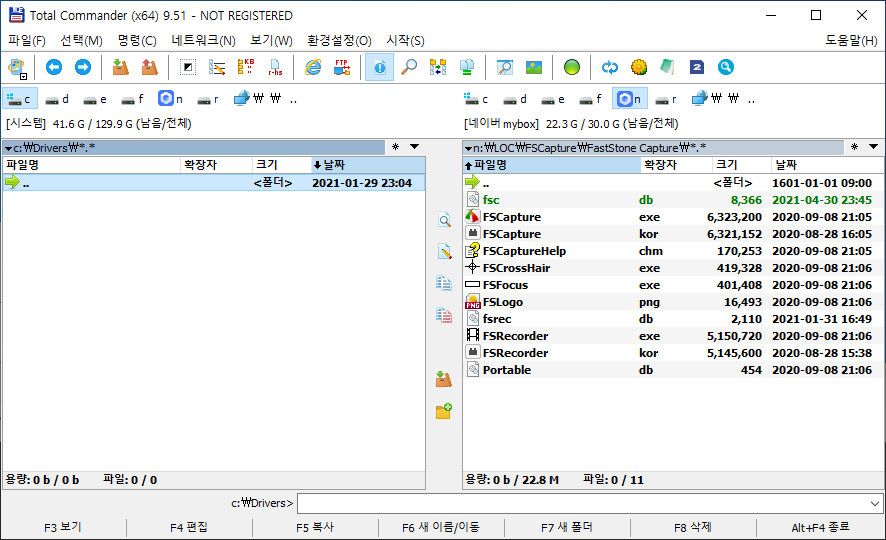
Task: Click the F7 새 폴더 button
Action: click(x=567, y=528)
